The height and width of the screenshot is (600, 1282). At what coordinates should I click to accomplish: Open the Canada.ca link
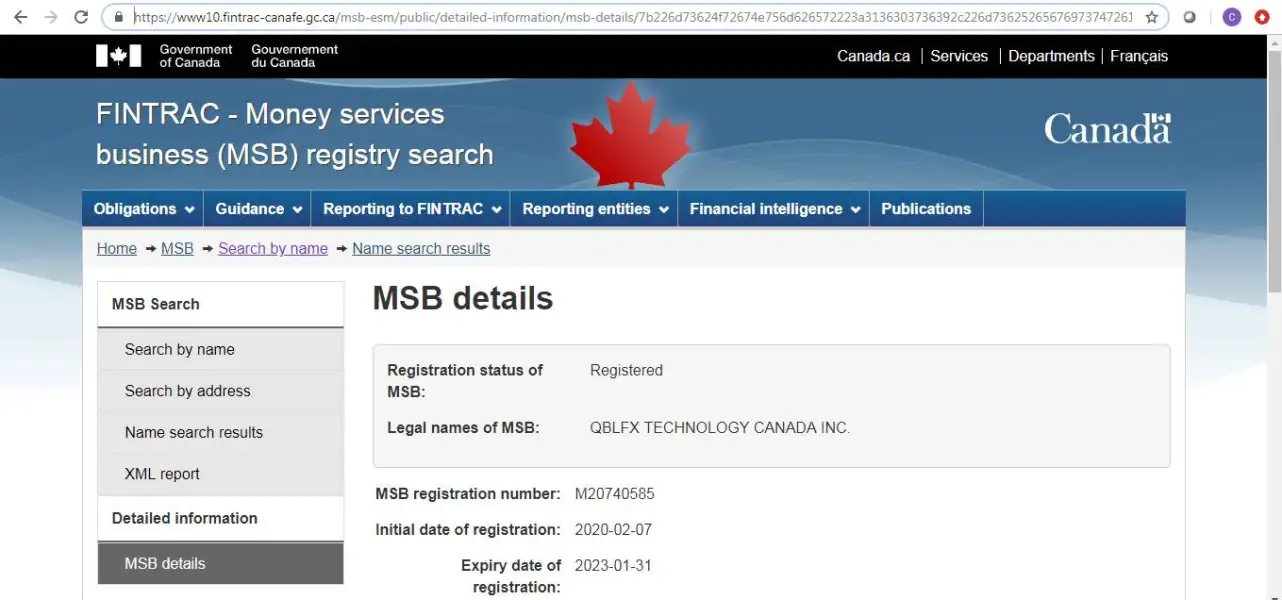pos(873,56)
